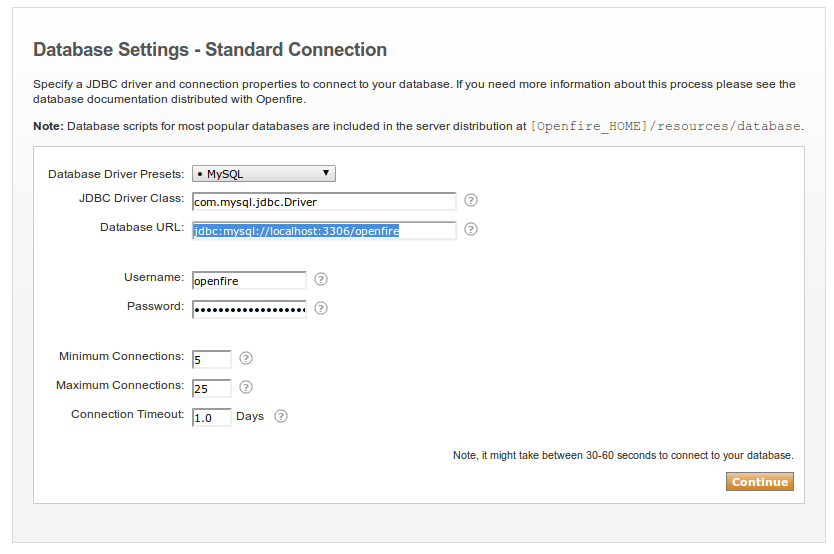
Task: Select the Username text field
Action: click(249, 281)
